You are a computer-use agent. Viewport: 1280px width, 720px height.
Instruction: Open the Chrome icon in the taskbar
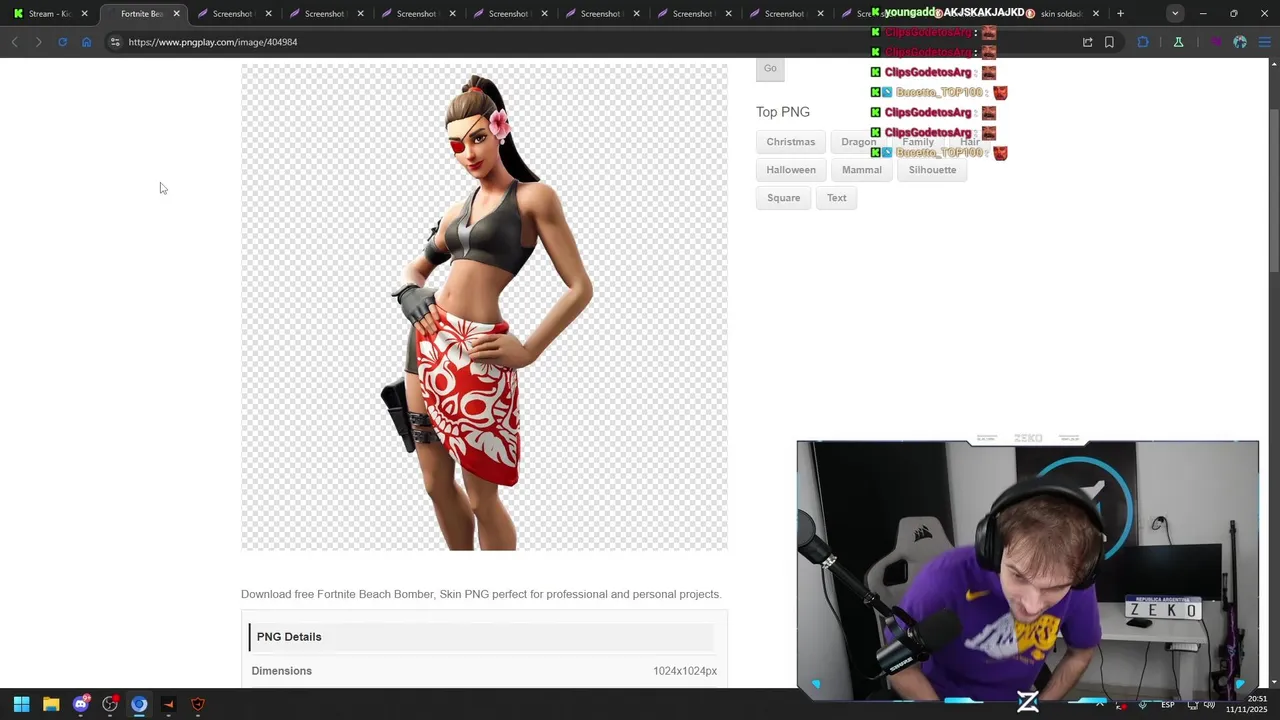tap(139, 704)
